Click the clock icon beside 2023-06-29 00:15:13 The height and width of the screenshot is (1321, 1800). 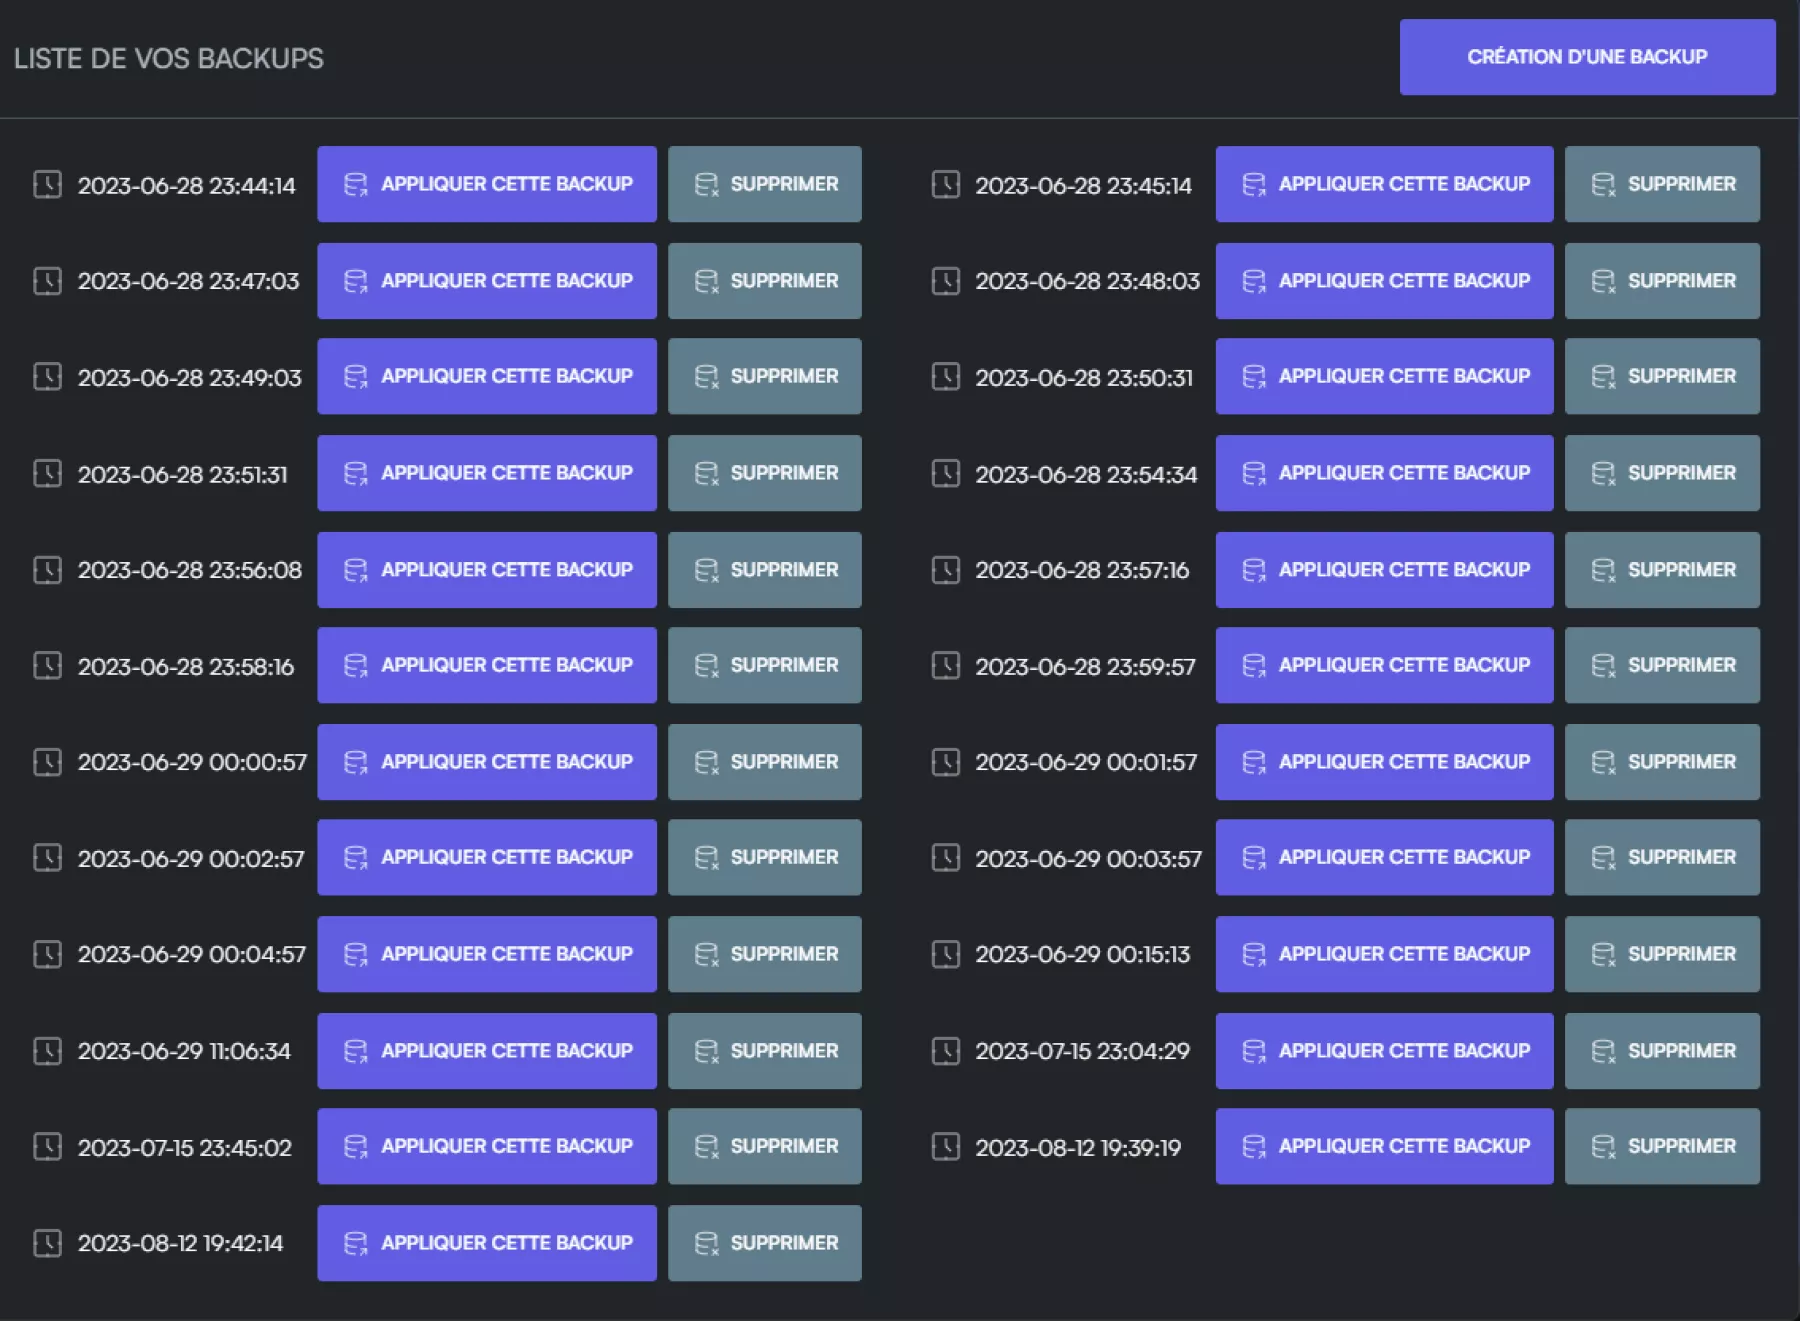(946, 954)
